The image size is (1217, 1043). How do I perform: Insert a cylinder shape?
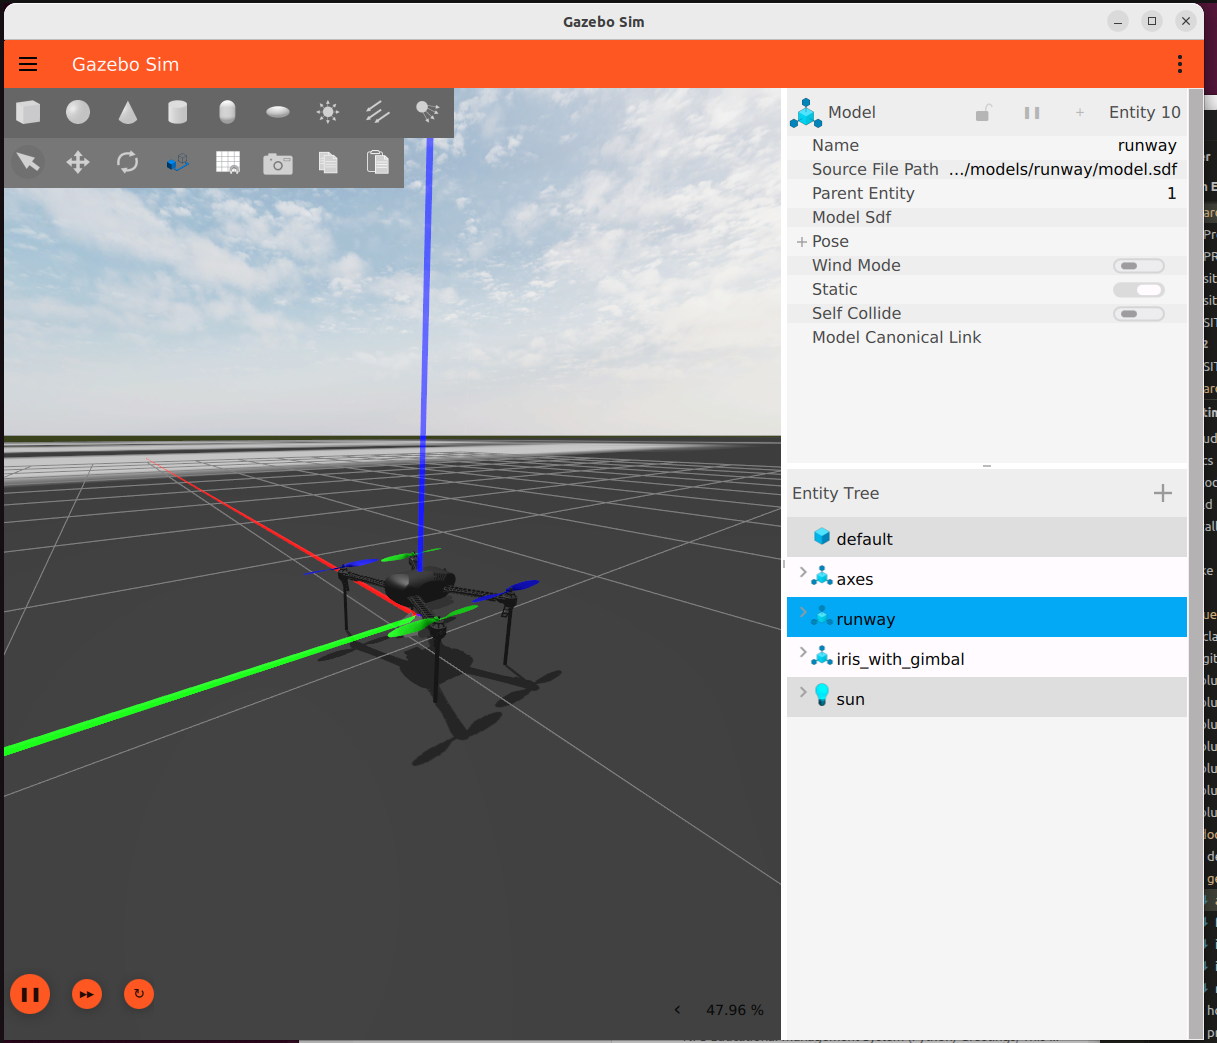pyautogui.click(x=178, y=112)
